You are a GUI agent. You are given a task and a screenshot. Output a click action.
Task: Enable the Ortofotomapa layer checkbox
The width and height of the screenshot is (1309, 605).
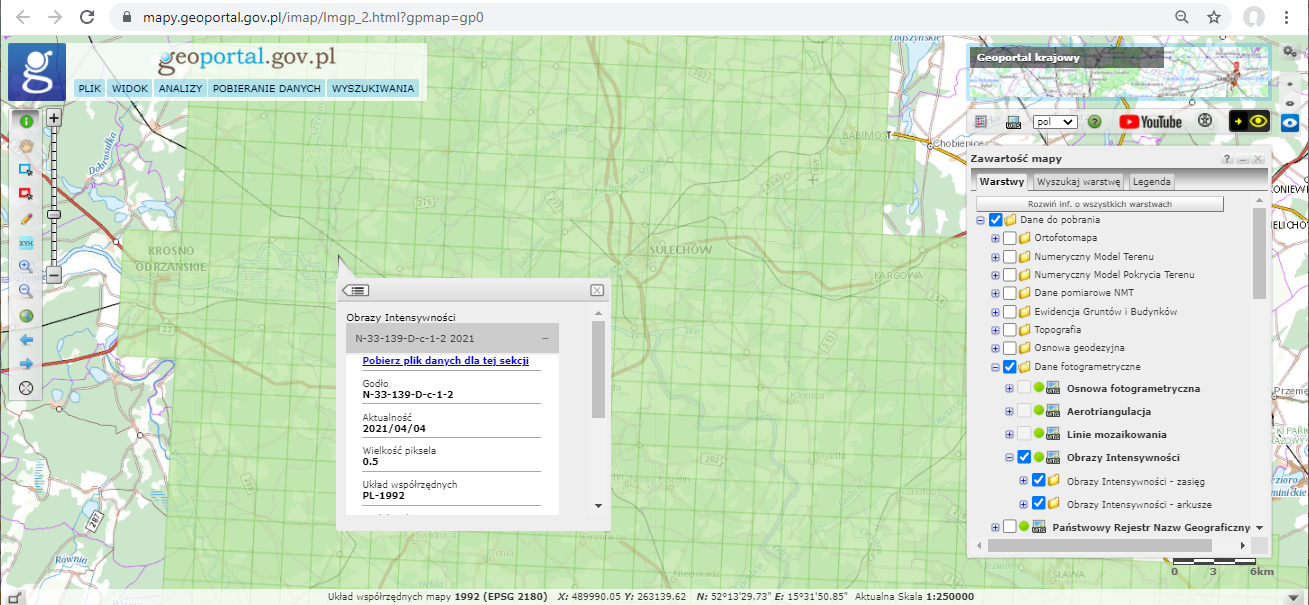[x=1009, y=238]
